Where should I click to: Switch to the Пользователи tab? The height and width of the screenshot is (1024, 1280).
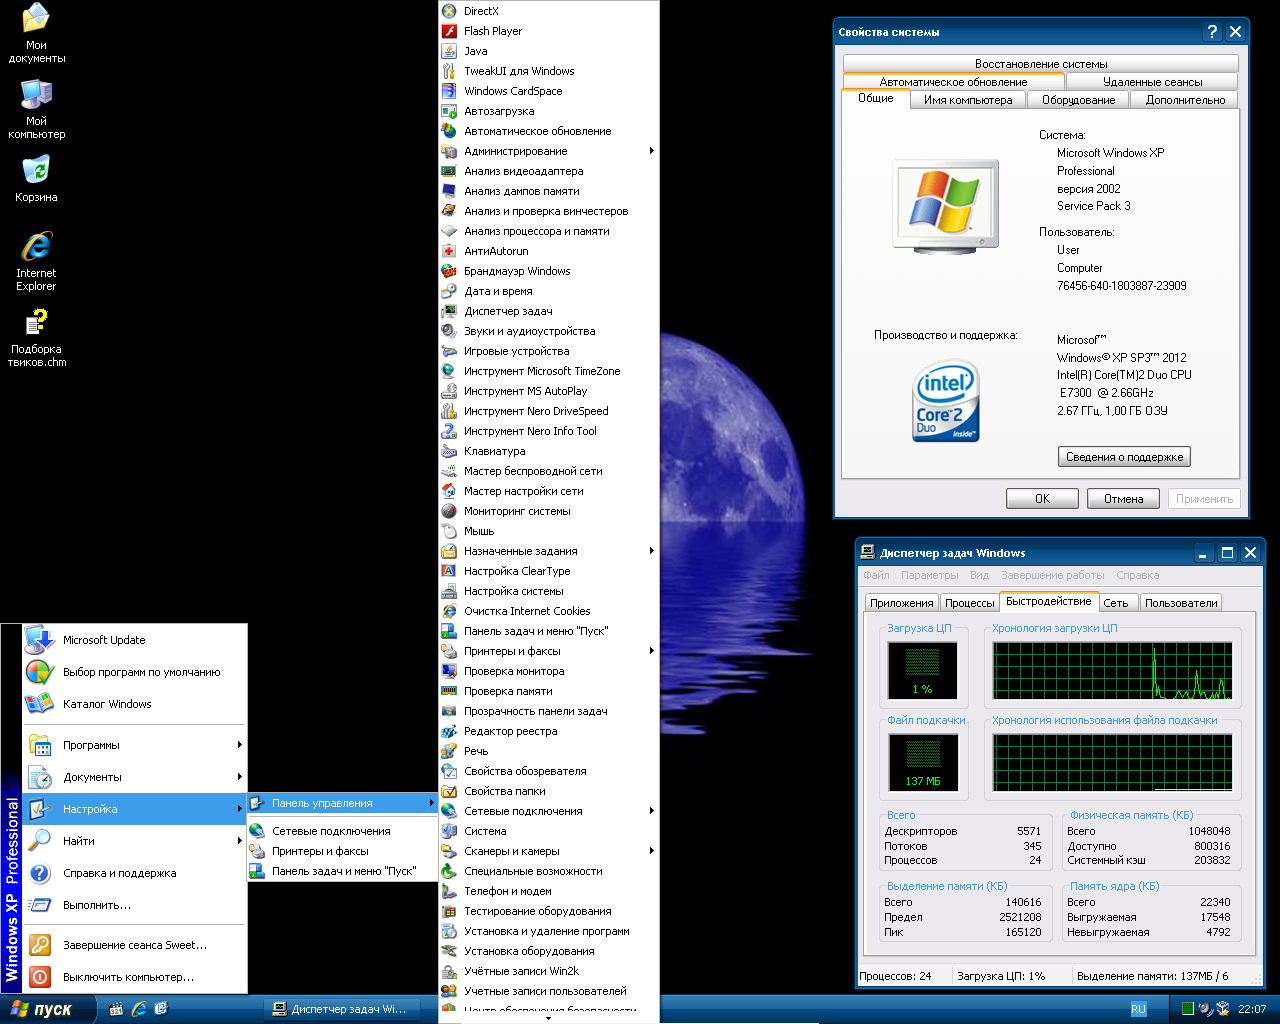point(1181,603)
